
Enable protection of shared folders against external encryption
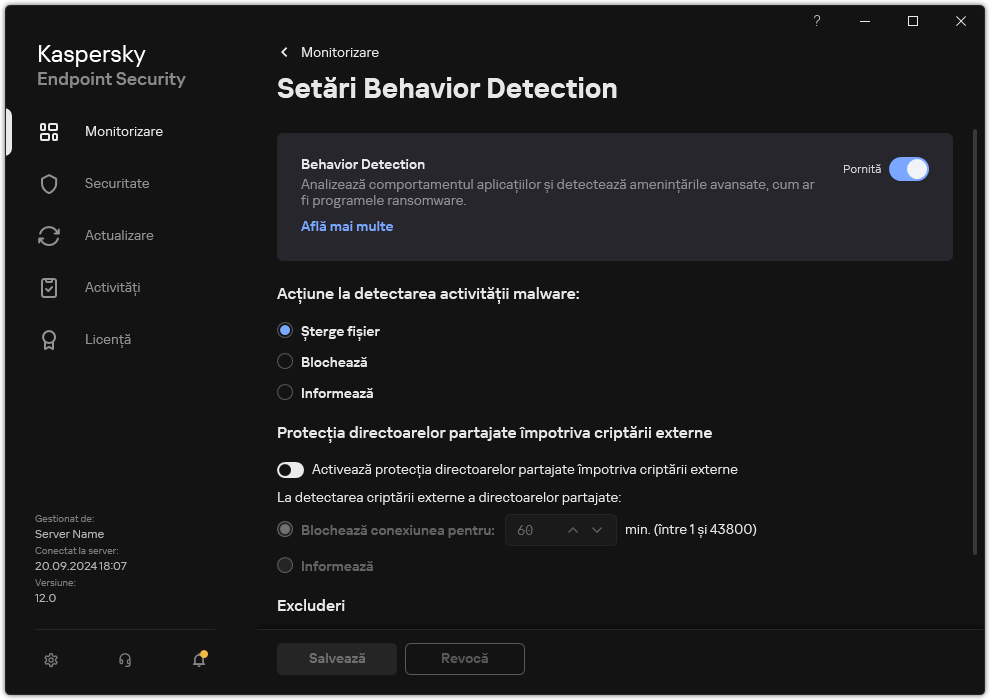pos(290,469)
